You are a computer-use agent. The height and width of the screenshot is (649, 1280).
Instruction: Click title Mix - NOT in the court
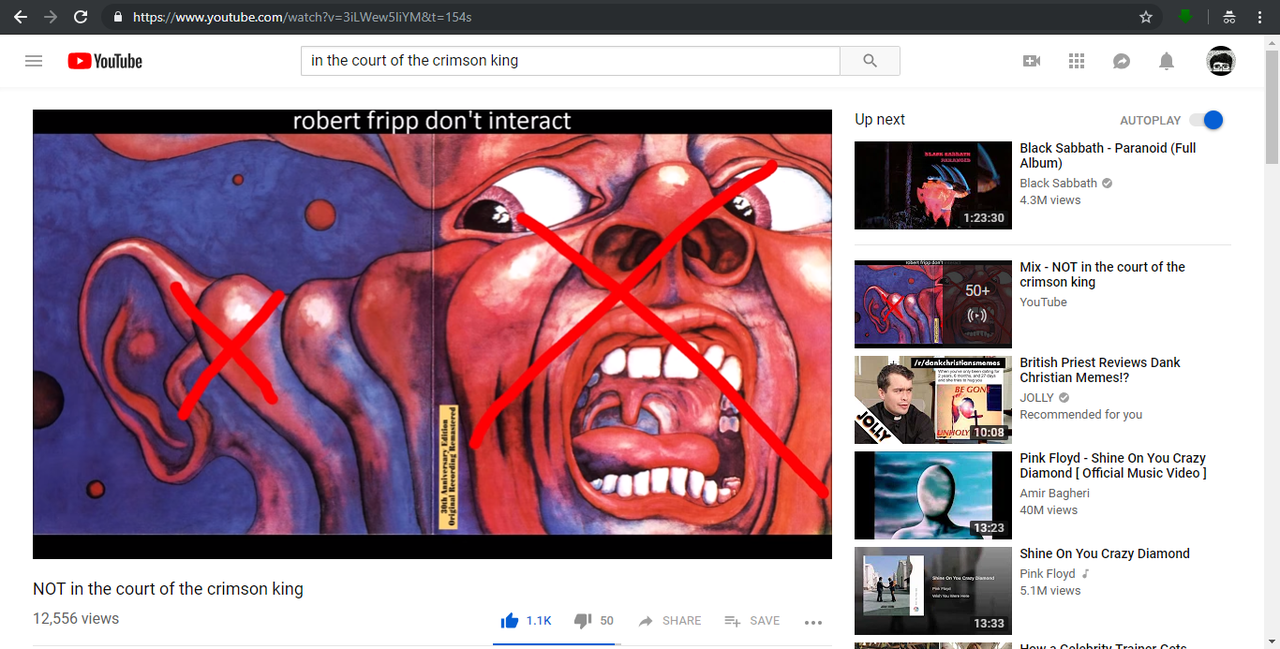click(1102, 274)
